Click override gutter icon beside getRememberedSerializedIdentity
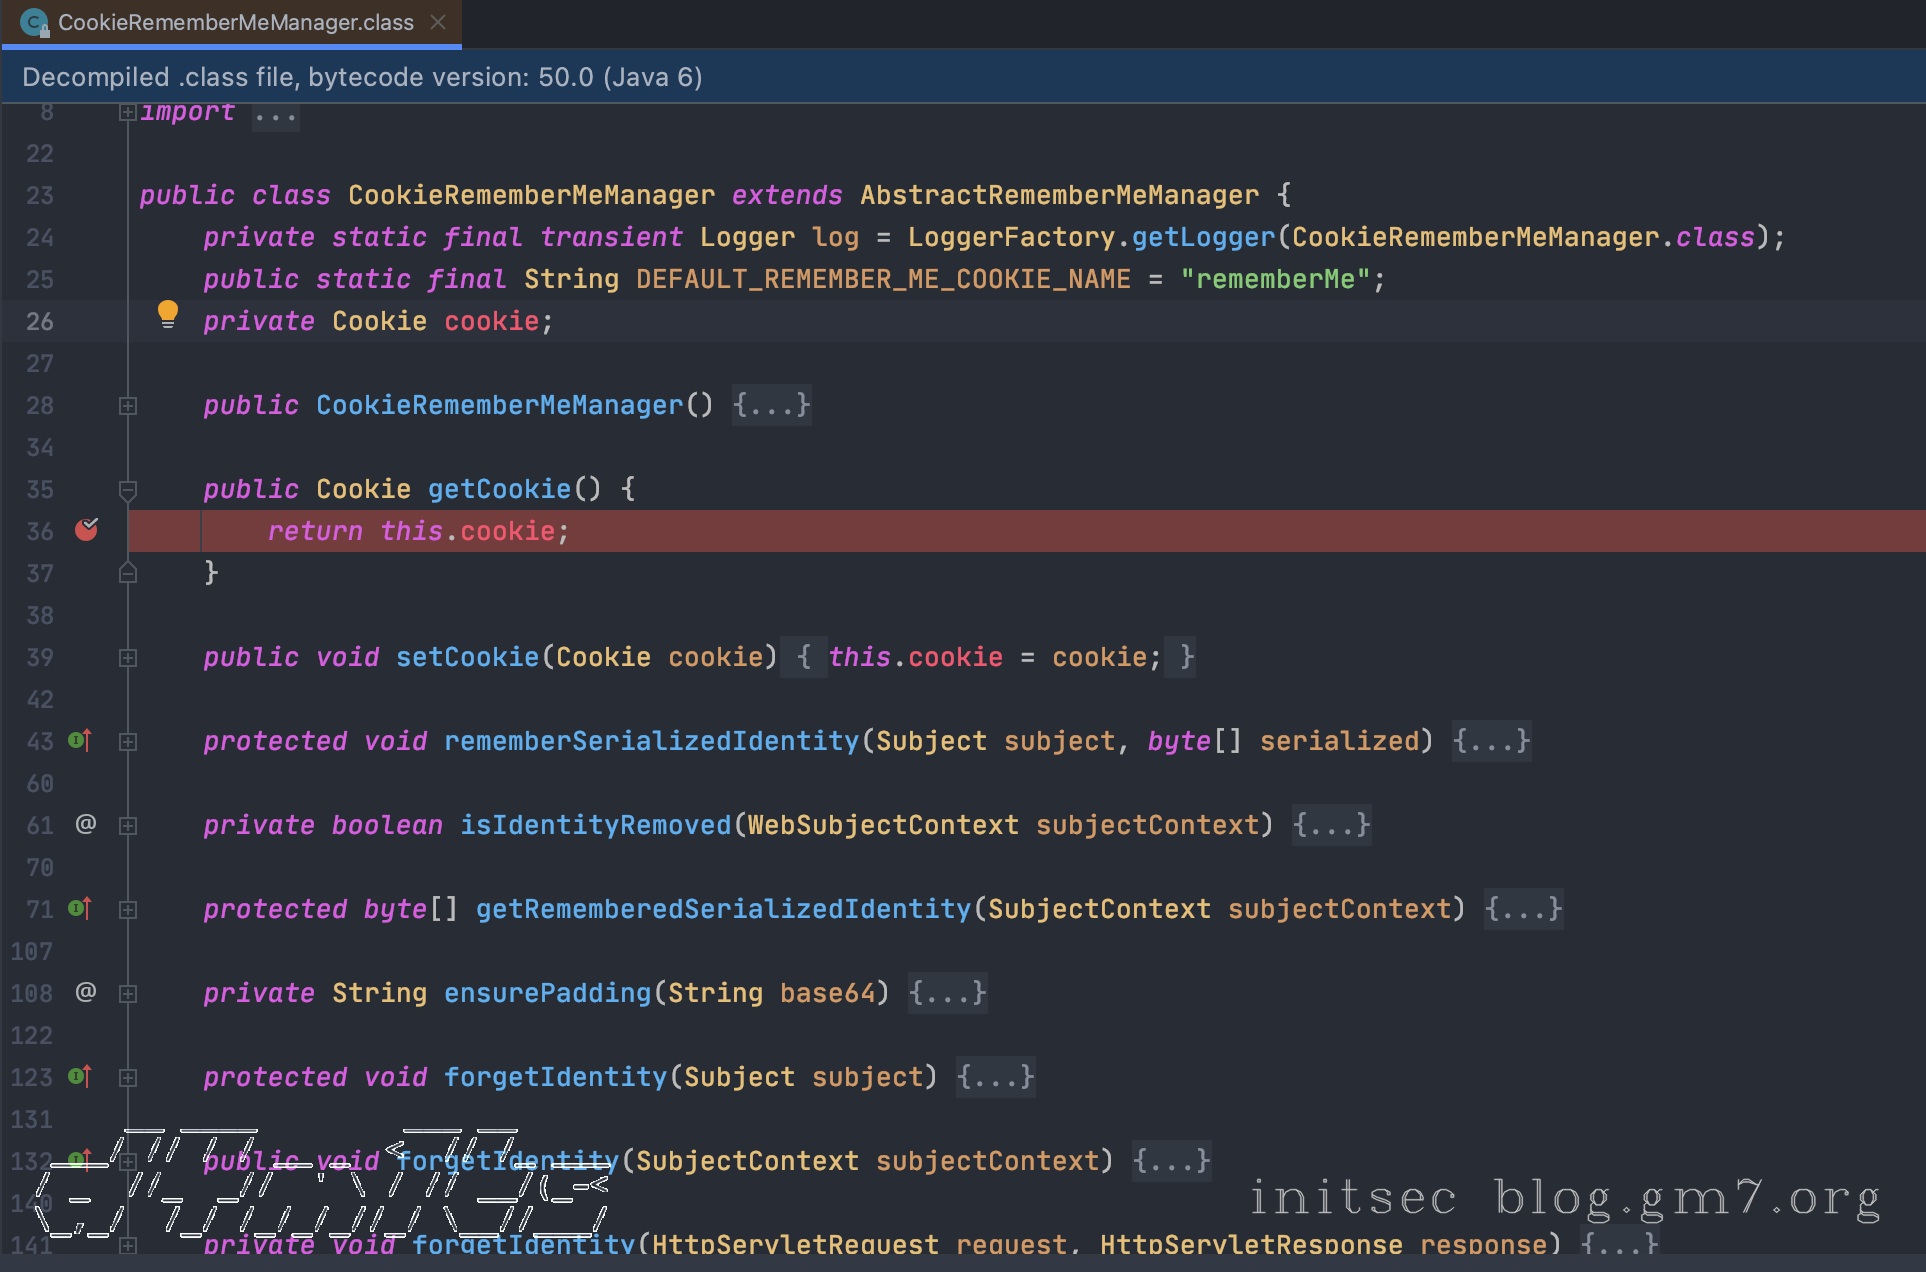The width and height of the screenshot is (1926, 1272). tap(80, 909)
